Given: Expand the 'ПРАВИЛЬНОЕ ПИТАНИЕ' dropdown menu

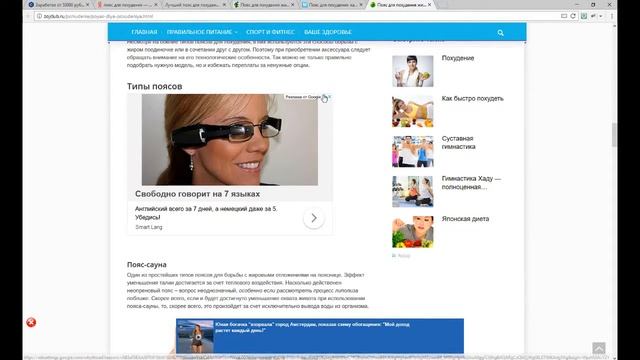Looking at the screenshot, I should (202, 32).
